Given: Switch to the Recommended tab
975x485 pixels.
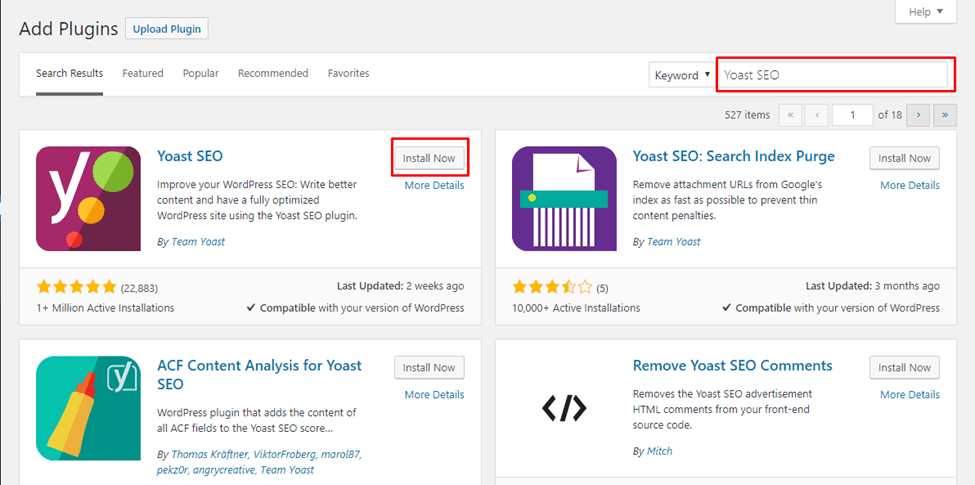Looking at the screenshot, I should point(273,73).
